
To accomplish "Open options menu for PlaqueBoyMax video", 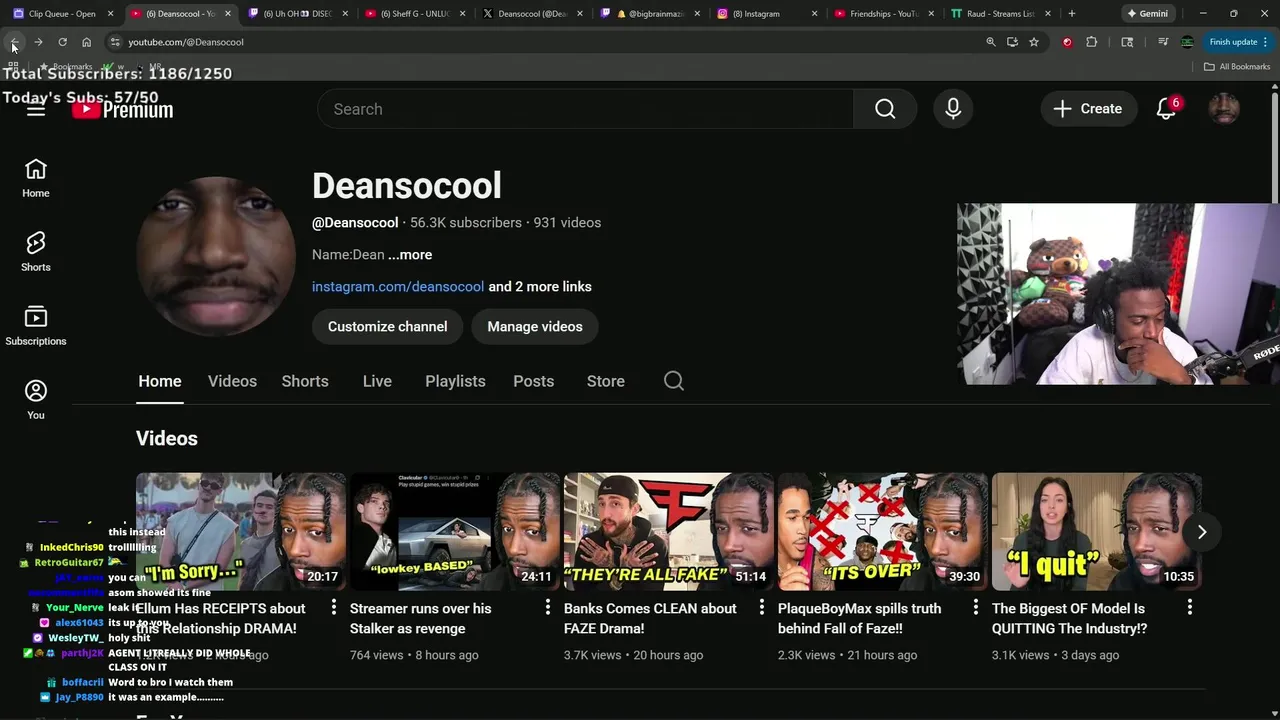I will [975, 607].
